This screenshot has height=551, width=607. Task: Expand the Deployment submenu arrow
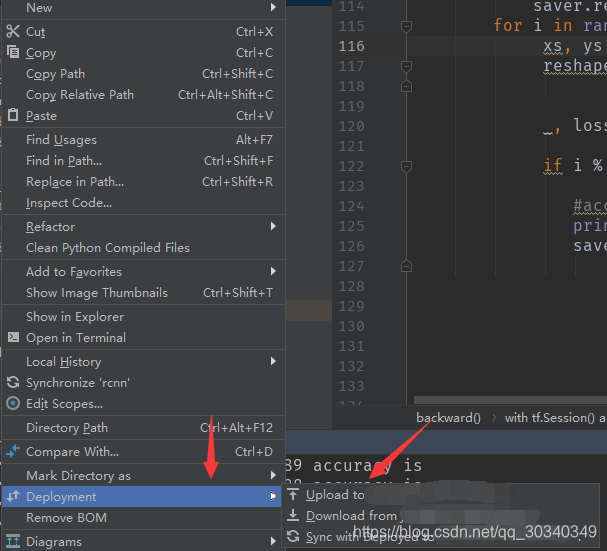click(x=273, y=496)
